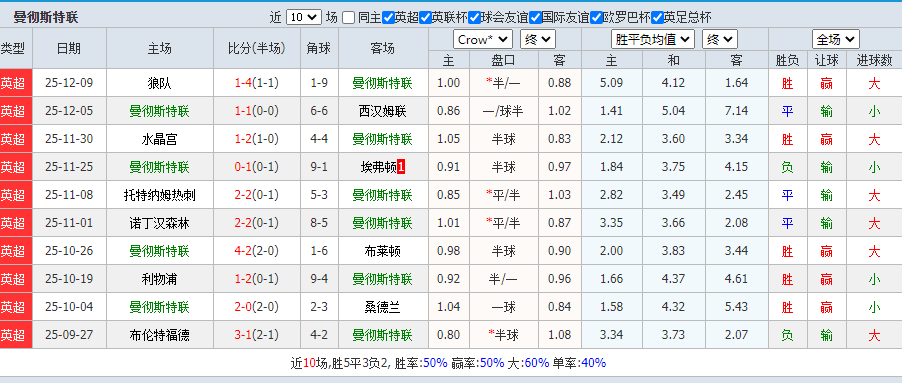Click the 利物浦 home team link
Image resolution: width=902 pixels, height=383 pixels.
pos(159,279)
